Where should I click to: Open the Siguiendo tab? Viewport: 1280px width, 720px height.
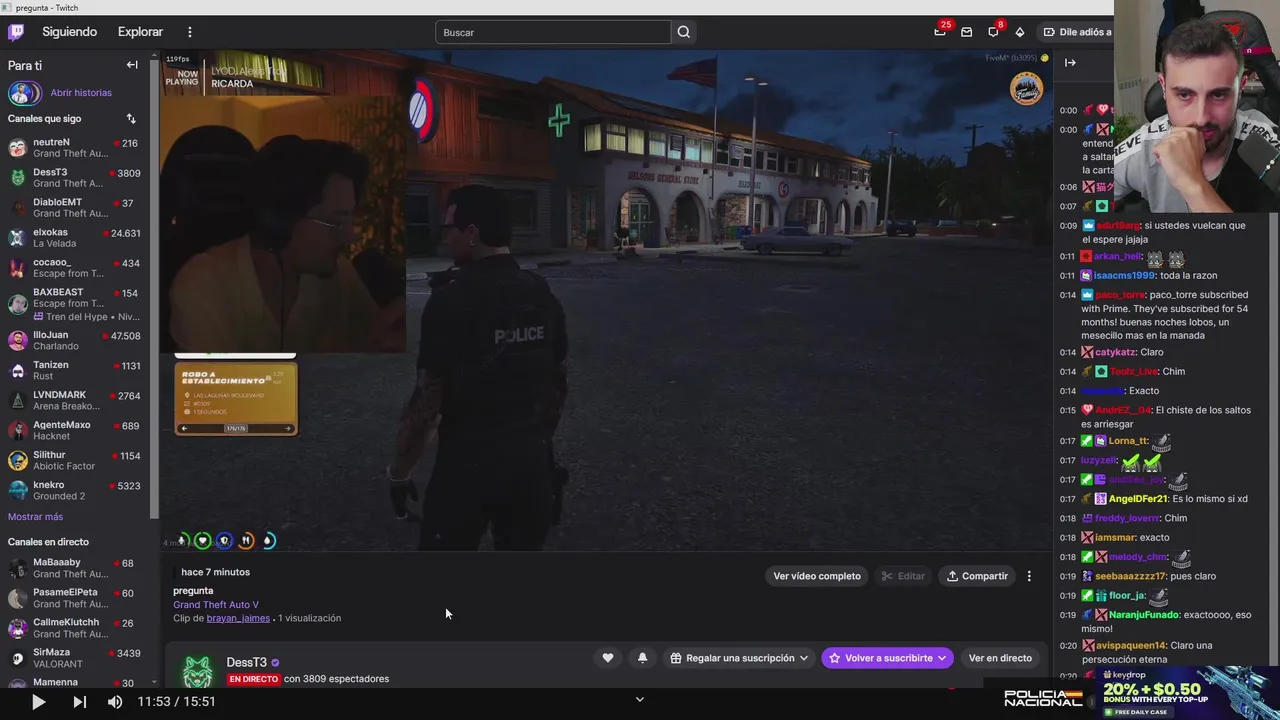pos(69,32)
